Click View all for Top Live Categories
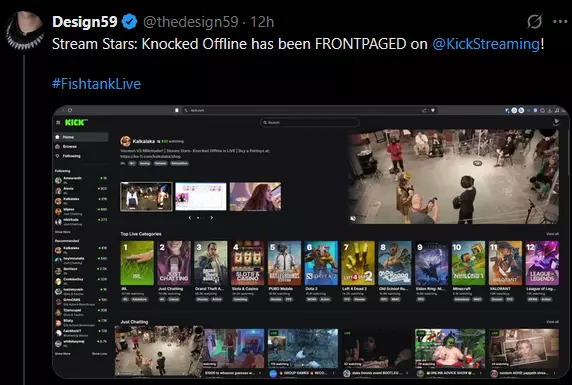This screenshot has width=572, height=385. click(x=552, y=234)
